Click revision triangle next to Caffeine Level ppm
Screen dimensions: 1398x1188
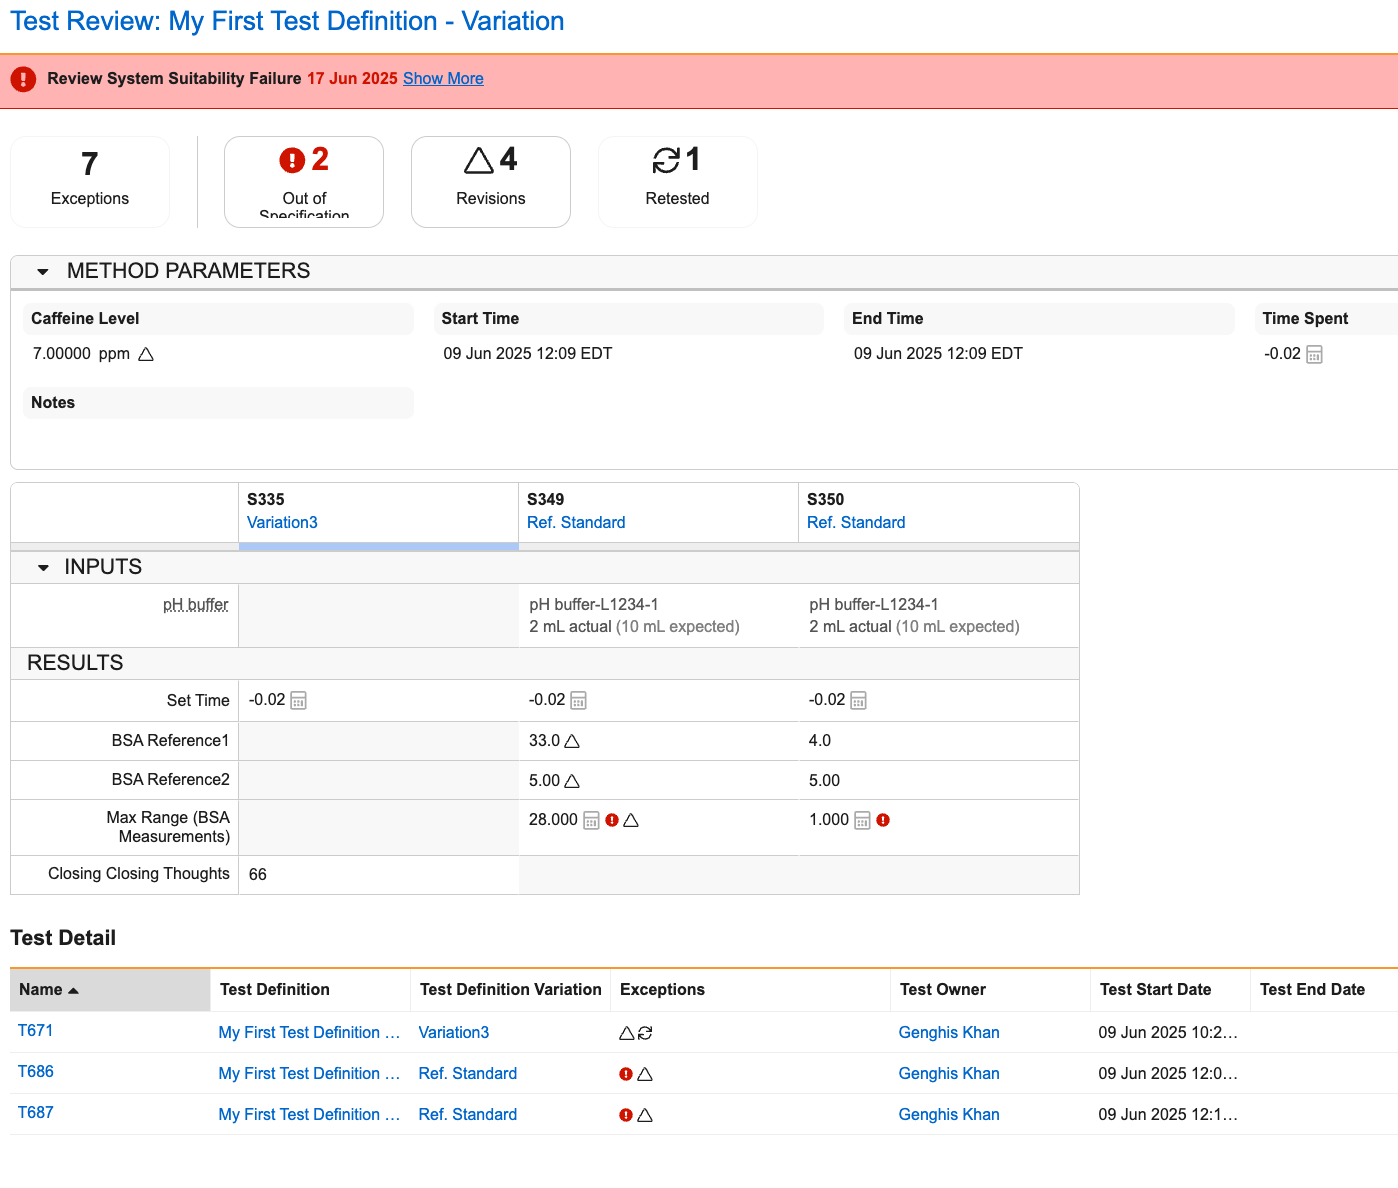coord(146,354)
